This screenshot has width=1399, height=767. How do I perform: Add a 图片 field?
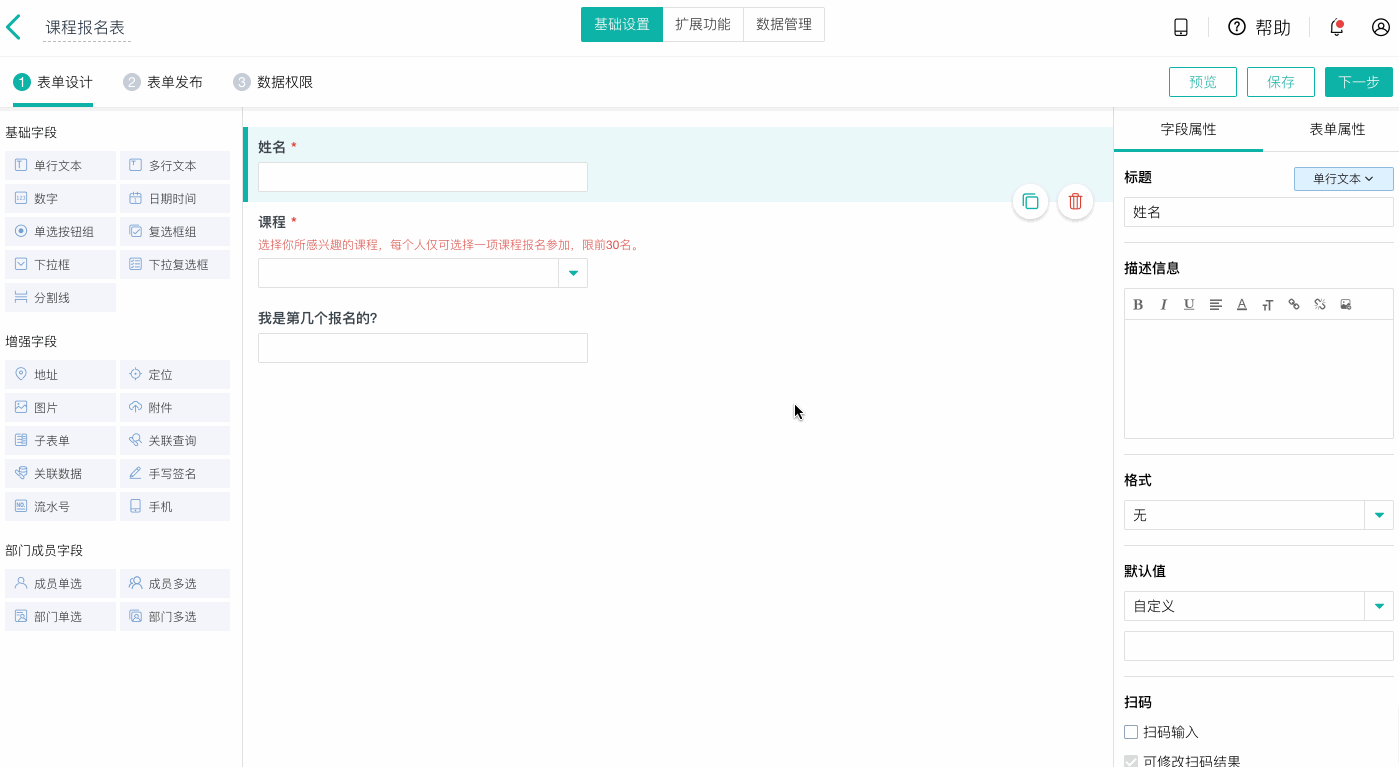point(60,408)
